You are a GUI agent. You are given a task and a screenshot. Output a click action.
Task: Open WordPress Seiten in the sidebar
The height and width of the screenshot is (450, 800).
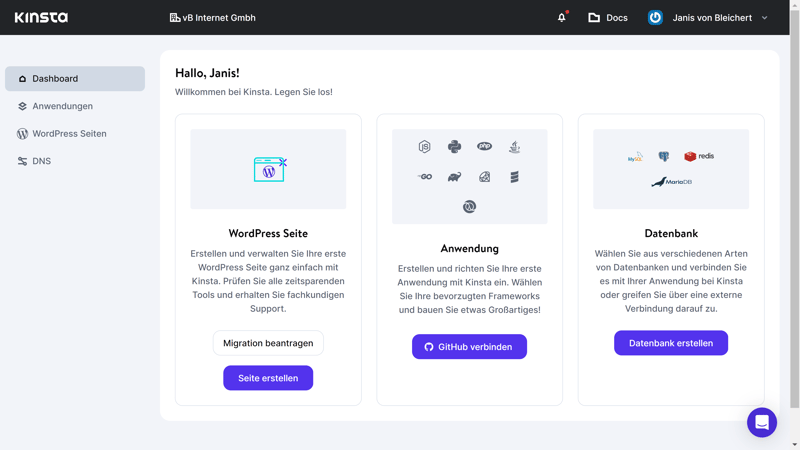[69, 133]
